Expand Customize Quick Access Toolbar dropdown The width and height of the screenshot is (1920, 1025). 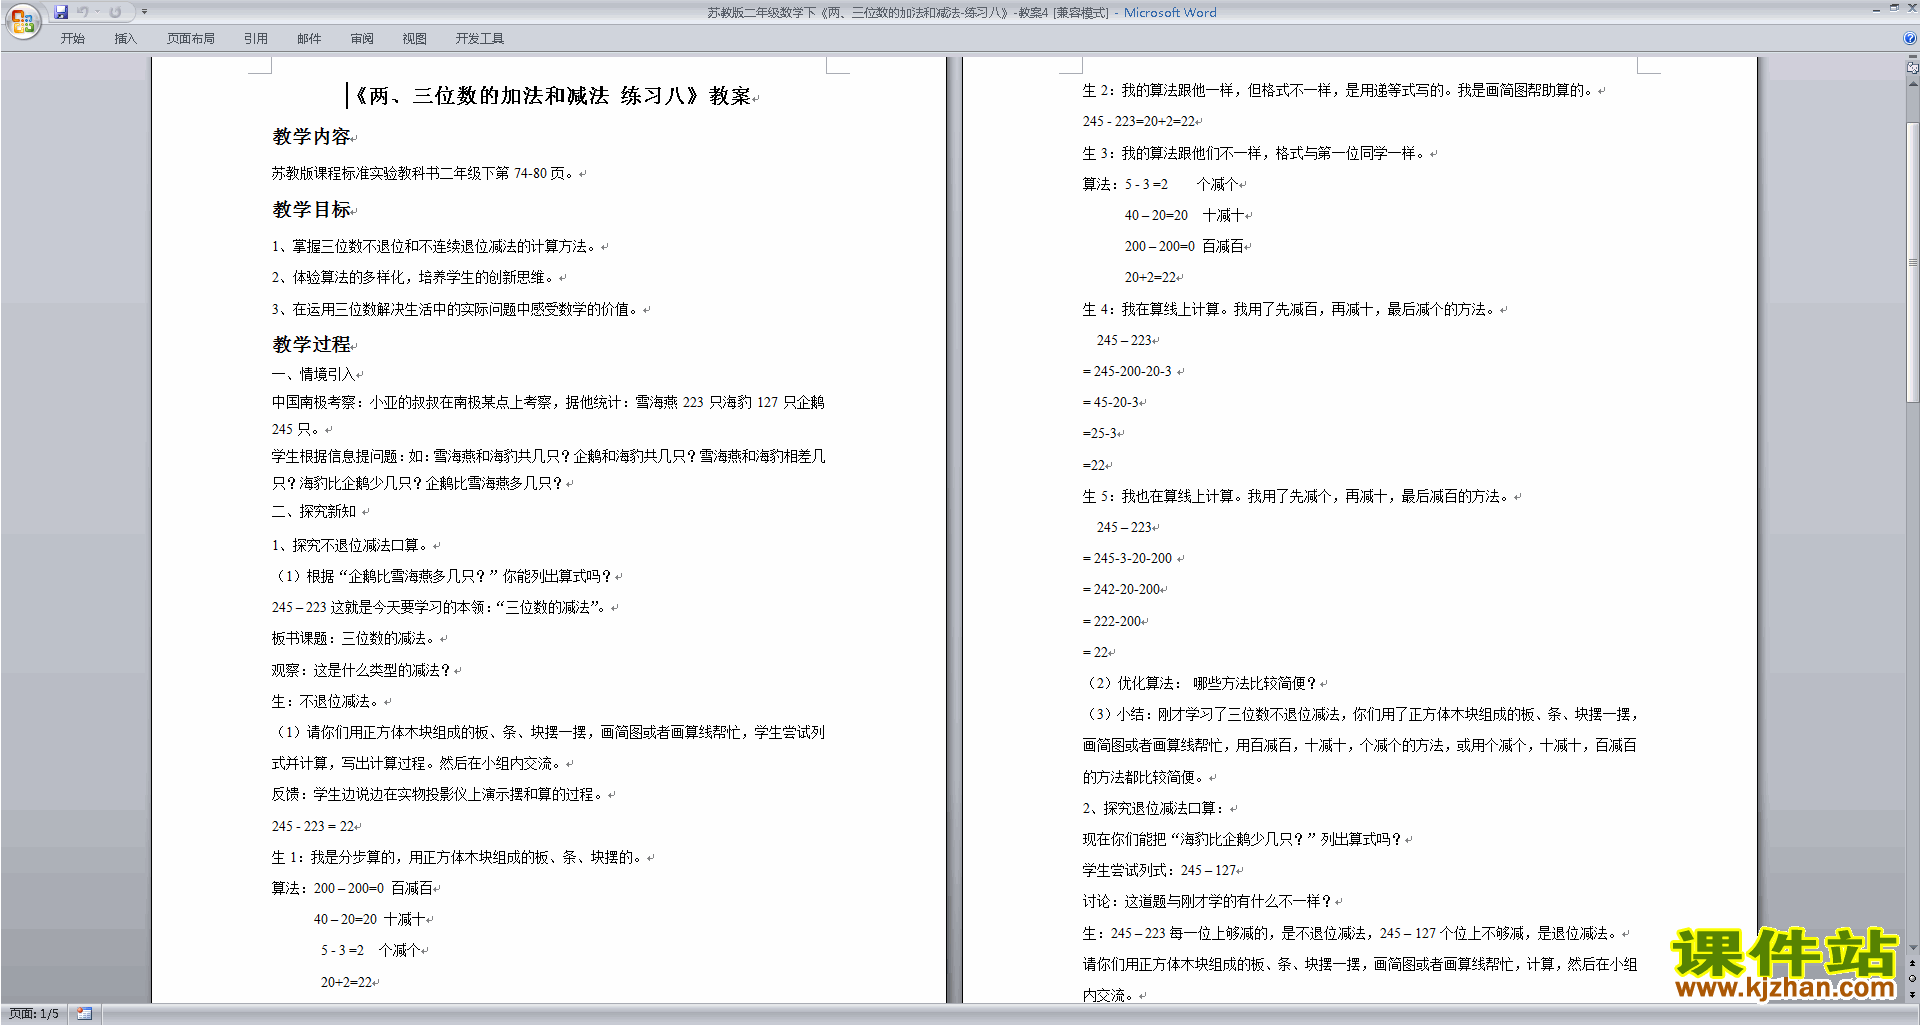coord(144,12)
